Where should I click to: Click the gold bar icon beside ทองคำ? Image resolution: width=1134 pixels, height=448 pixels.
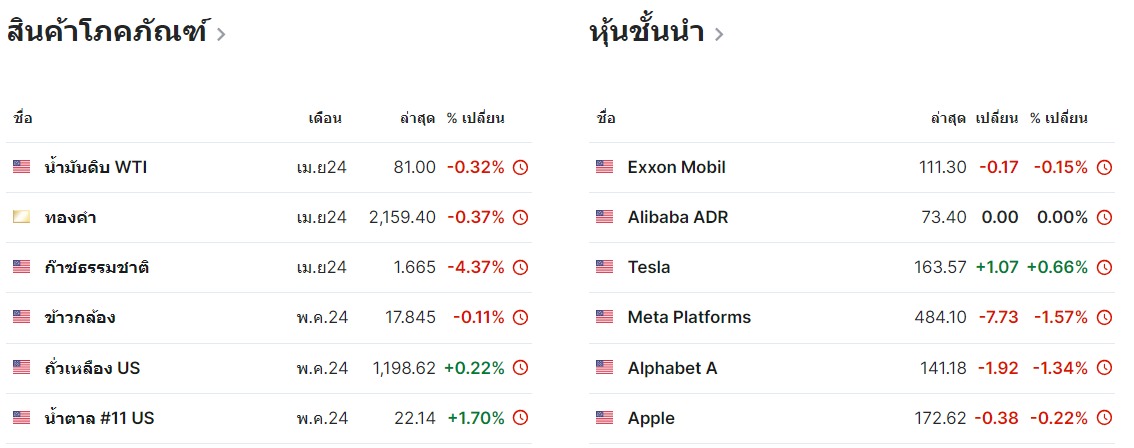click(x=22, y=217)
